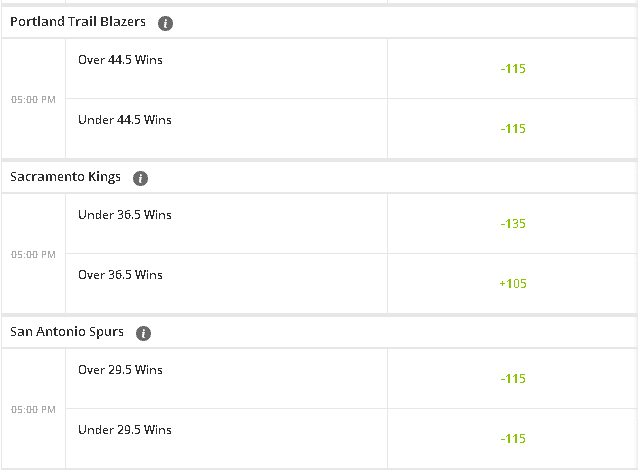Select Spurs Under 29.5 Wins -115 odds
The height and width of the screenshot is (470, 638).
[x=513, y=439]
